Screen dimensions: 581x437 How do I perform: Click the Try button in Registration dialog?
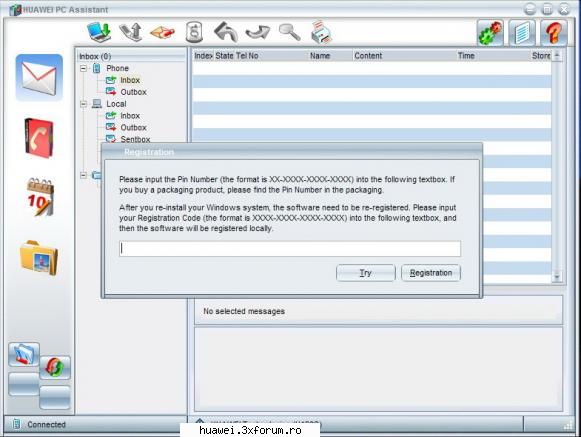[366, 273]
